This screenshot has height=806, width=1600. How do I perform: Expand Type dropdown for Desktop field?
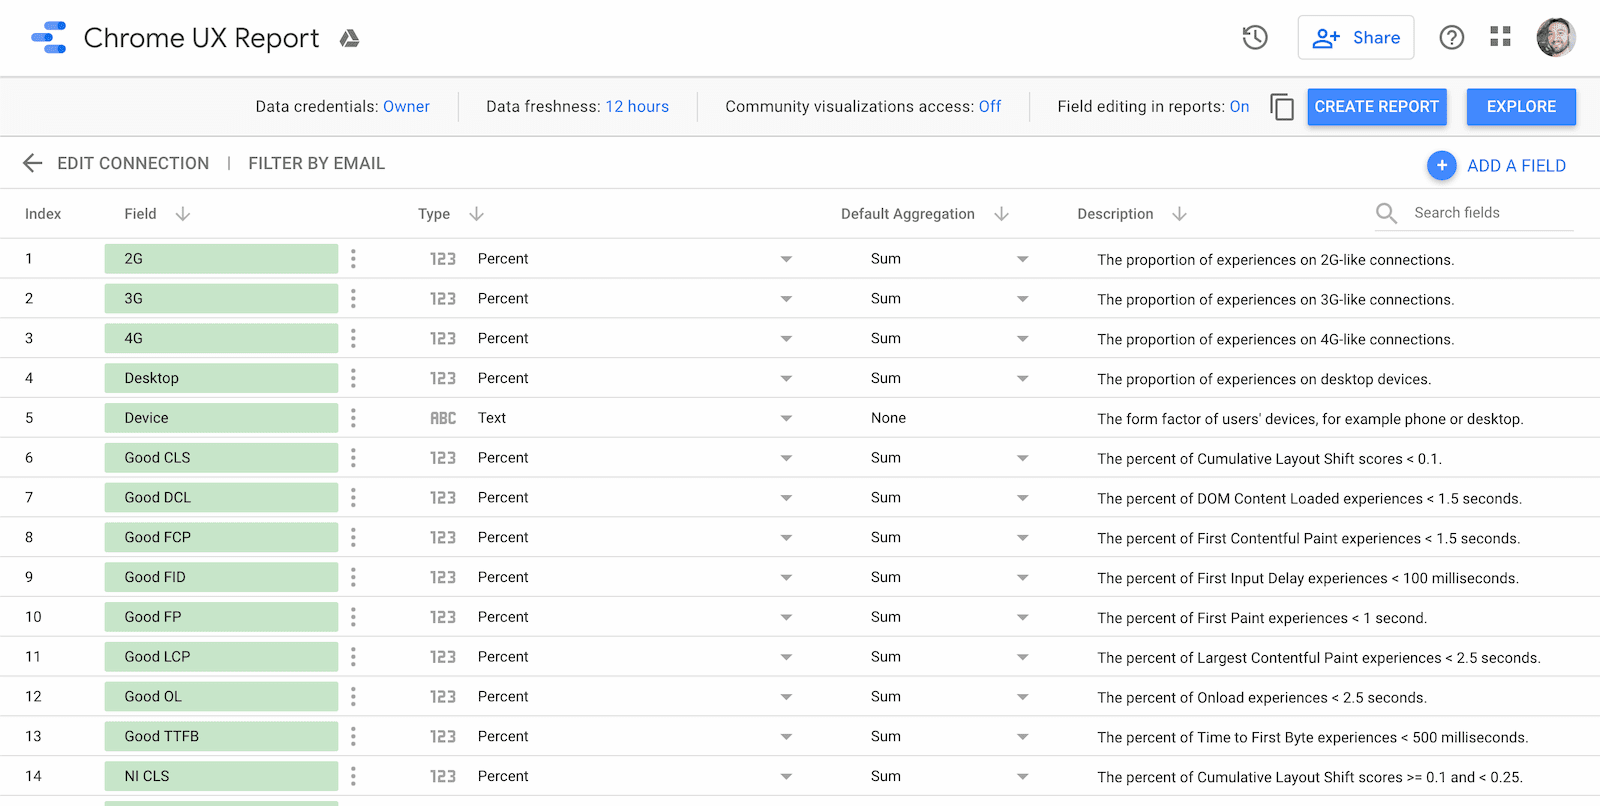[786, 379]
